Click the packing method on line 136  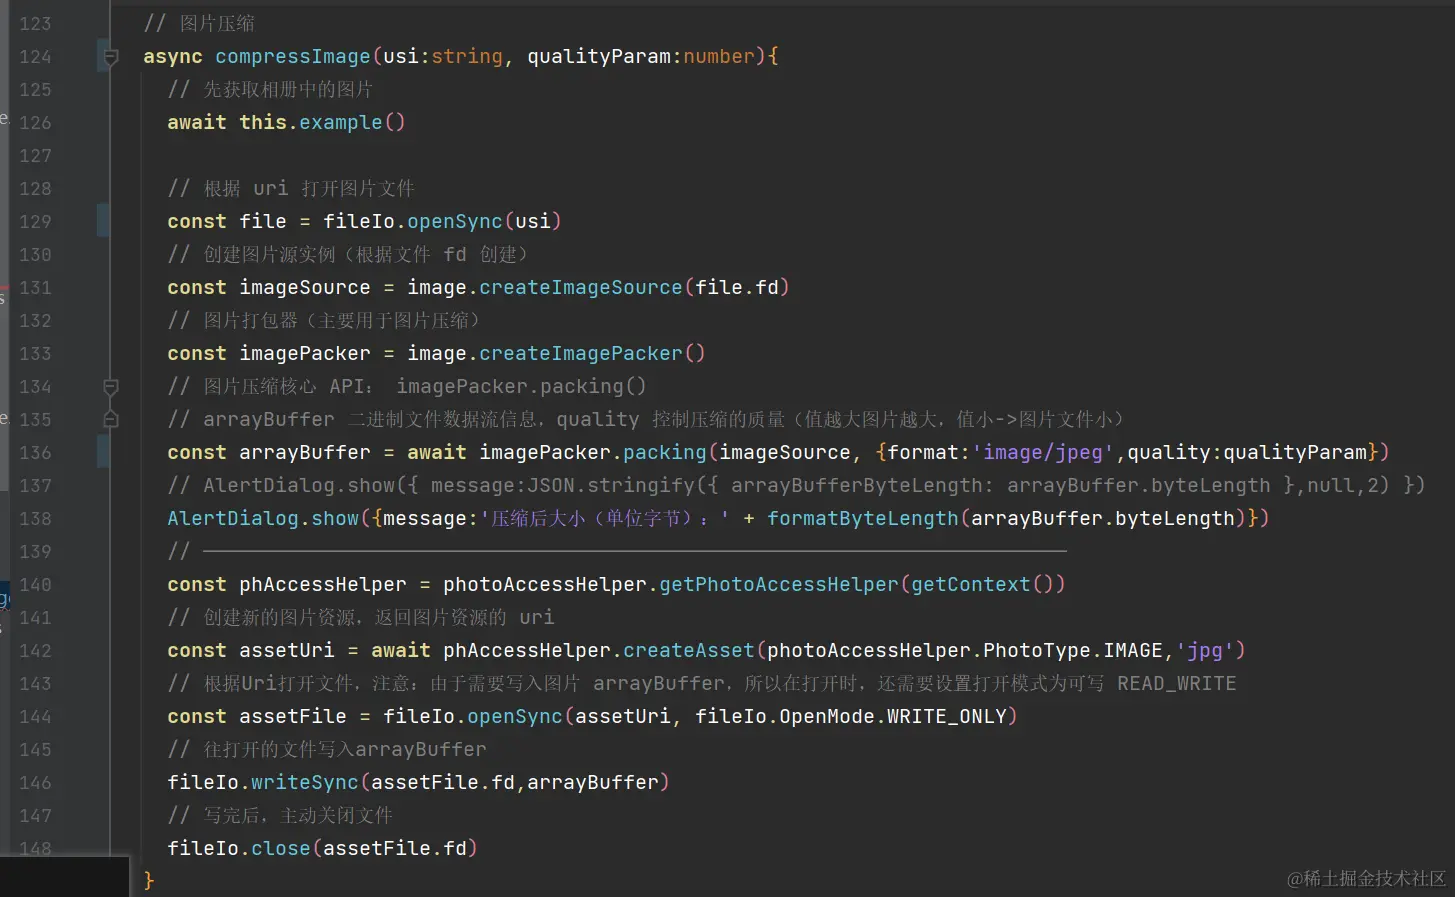pyautogui.click(x=665, y=453)
